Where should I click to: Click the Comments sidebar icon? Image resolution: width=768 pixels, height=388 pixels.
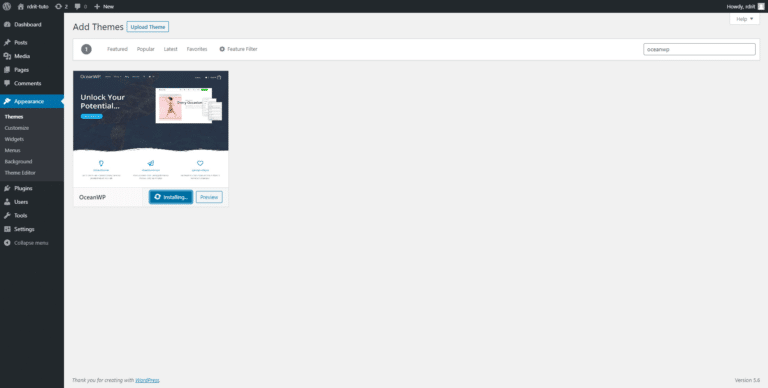(x=7, y=83)
